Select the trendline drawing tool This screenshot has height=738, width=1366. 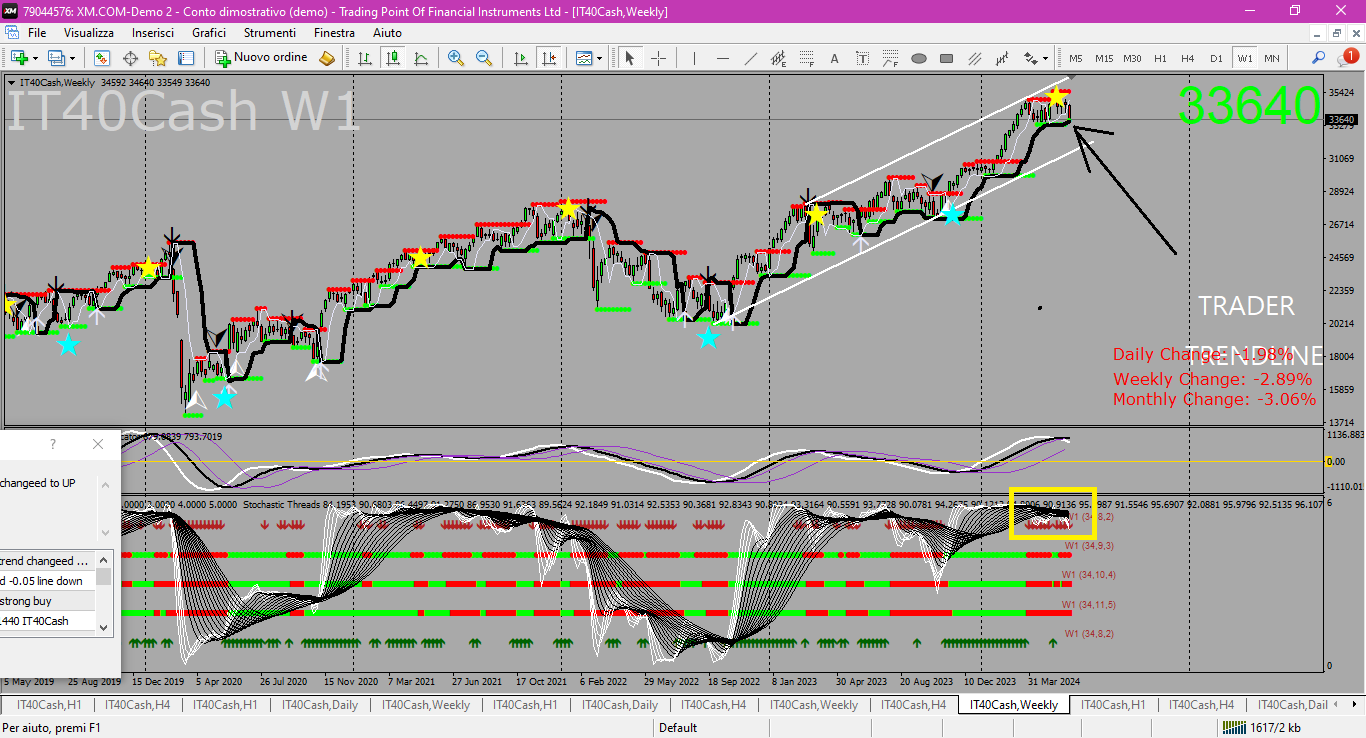click(x=751, y=58)
